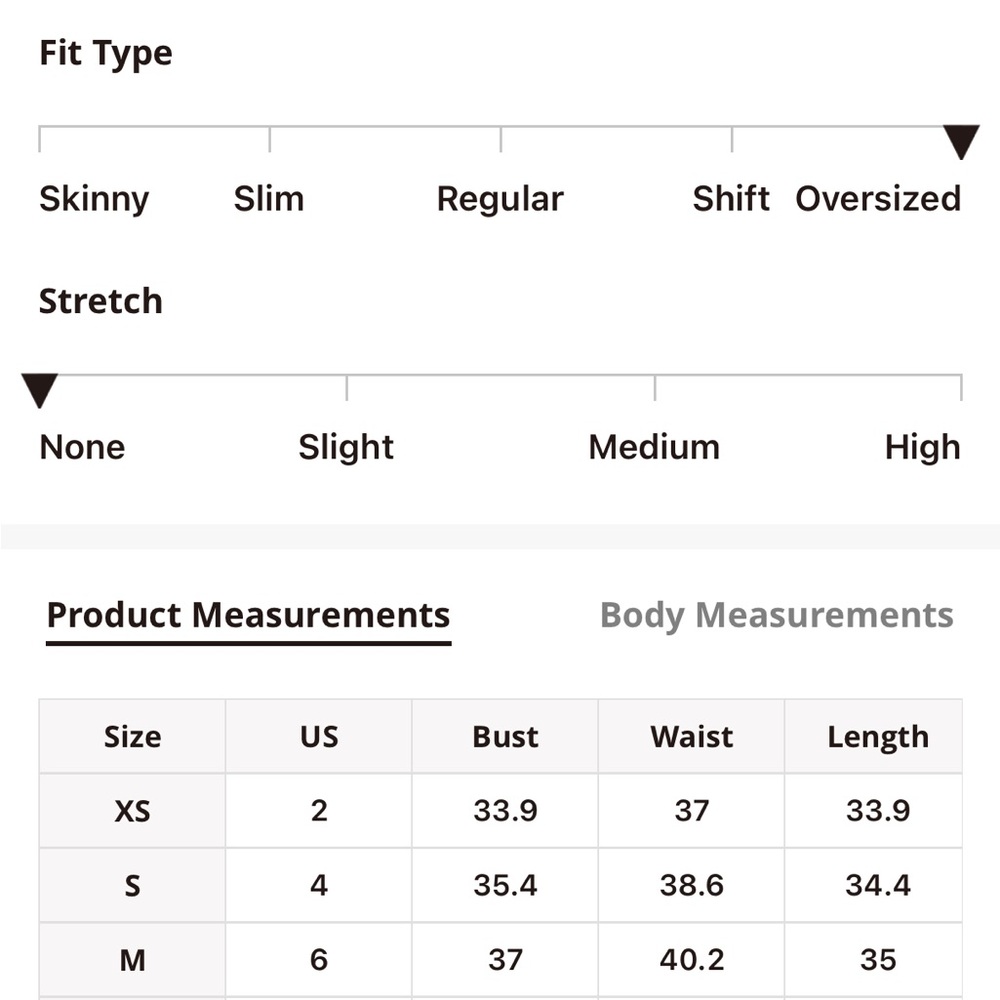Click the Fit Type heading
This screenshot has width=1000, height=1000.
106,54
